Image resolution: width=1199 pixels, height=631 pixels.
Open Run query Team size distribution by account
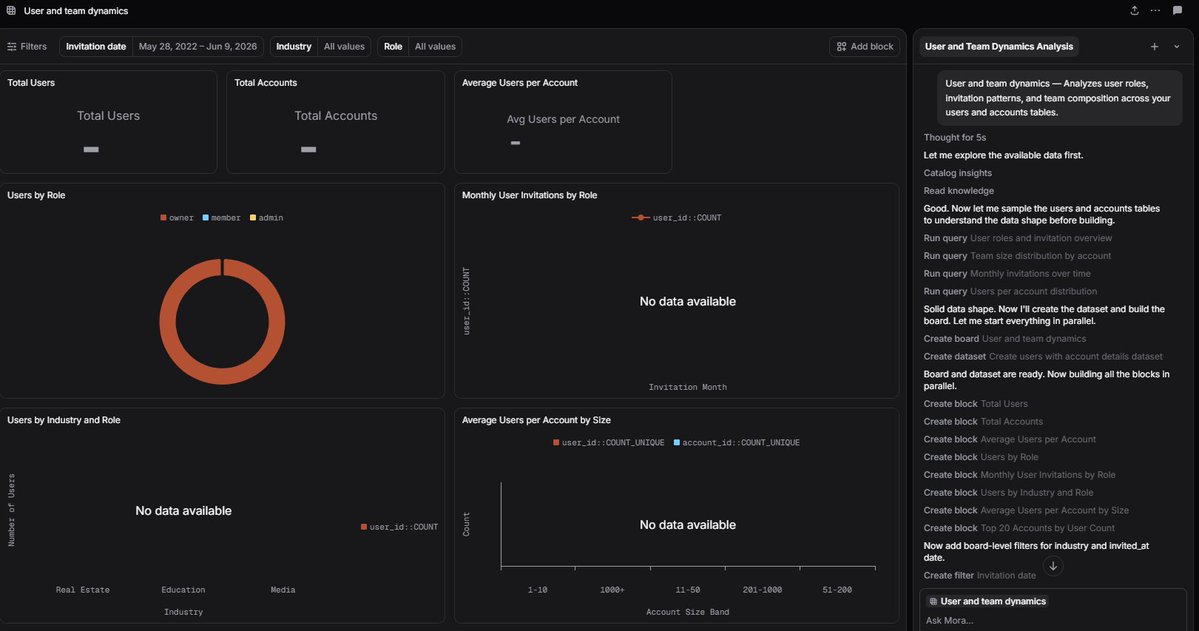point(1017,255)
